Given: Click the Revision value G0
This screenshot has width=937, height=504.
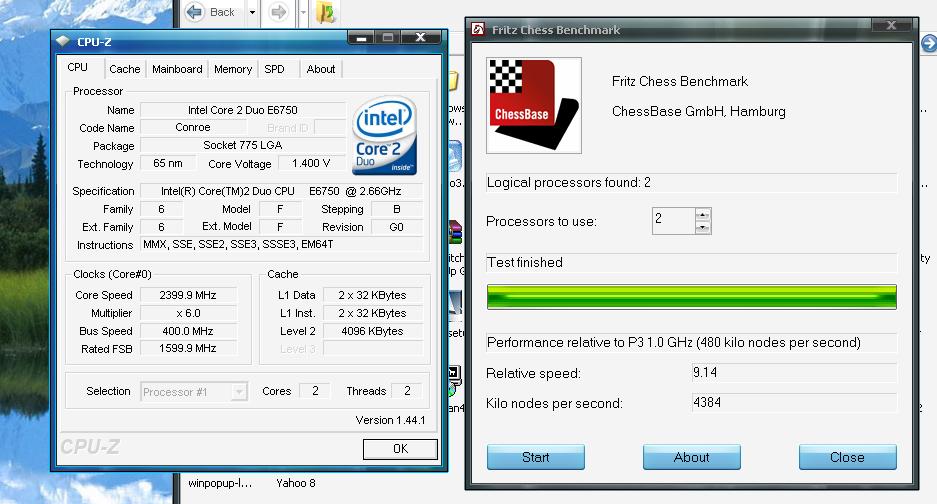Looking at the screenshot, I should 396,227.
